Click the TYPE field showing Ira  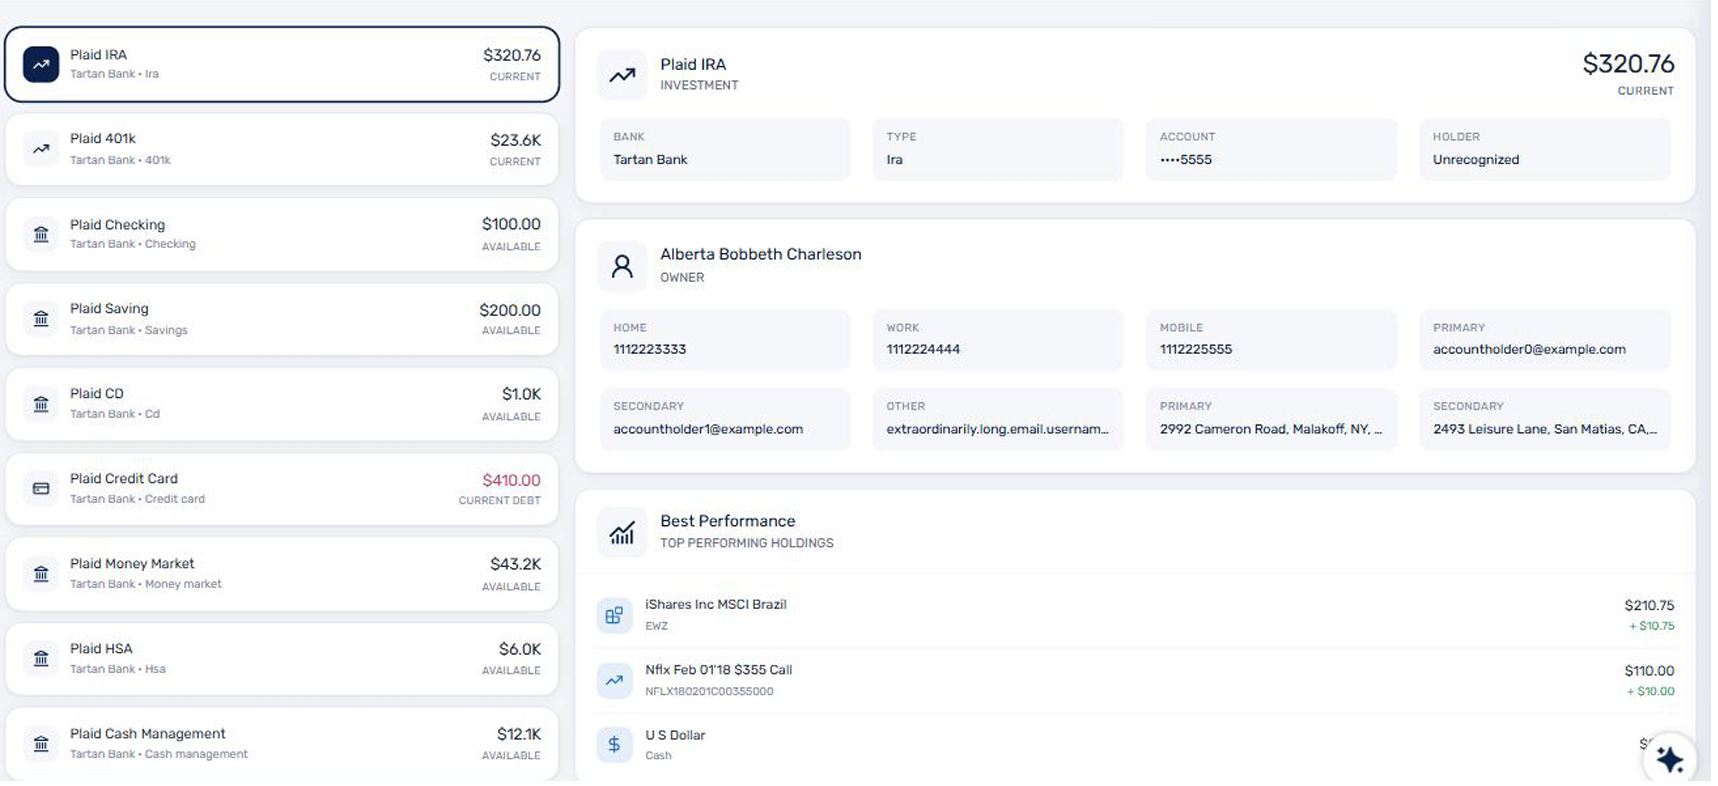(x=998, y=149)
